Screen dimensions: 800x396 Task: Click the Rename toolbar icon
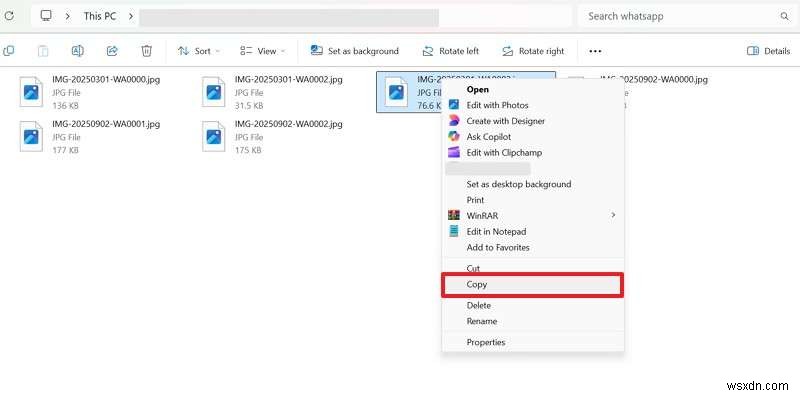tap(78, 51)
